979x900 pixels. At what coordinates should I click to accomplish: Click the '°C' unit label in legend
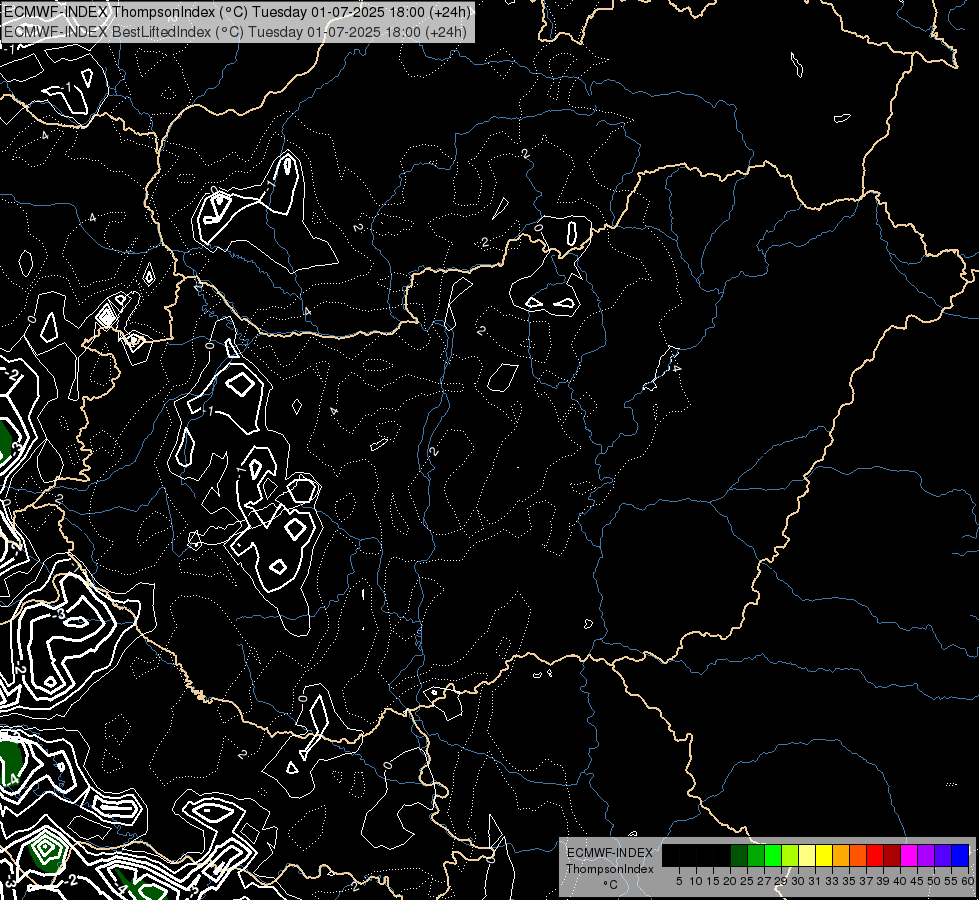click(x=611, y=884)
